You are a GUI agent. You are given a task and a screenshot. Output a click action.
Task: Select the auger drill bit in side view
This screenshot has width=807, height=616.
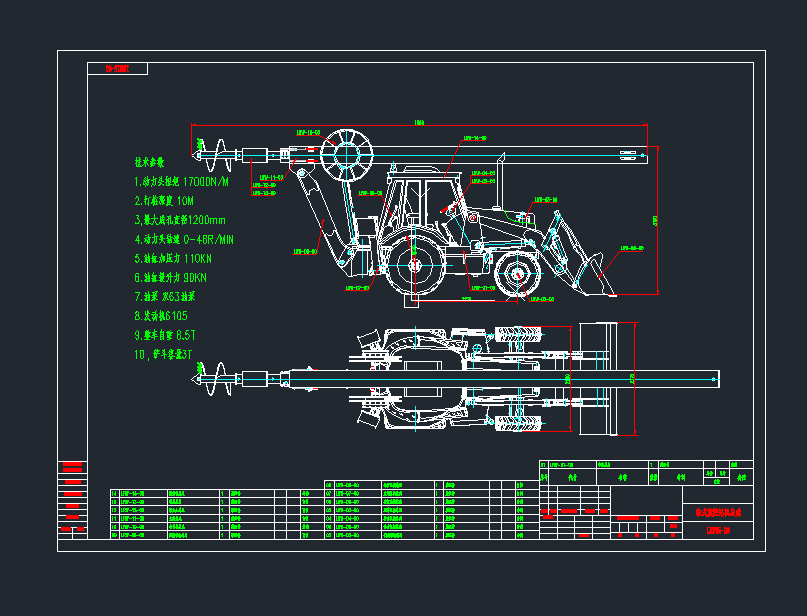coord(218,154)
